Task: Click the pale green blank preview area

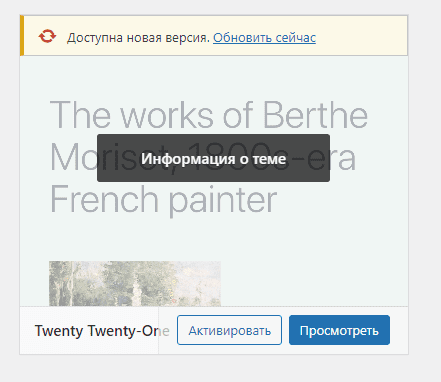Action: coord(313,253)
